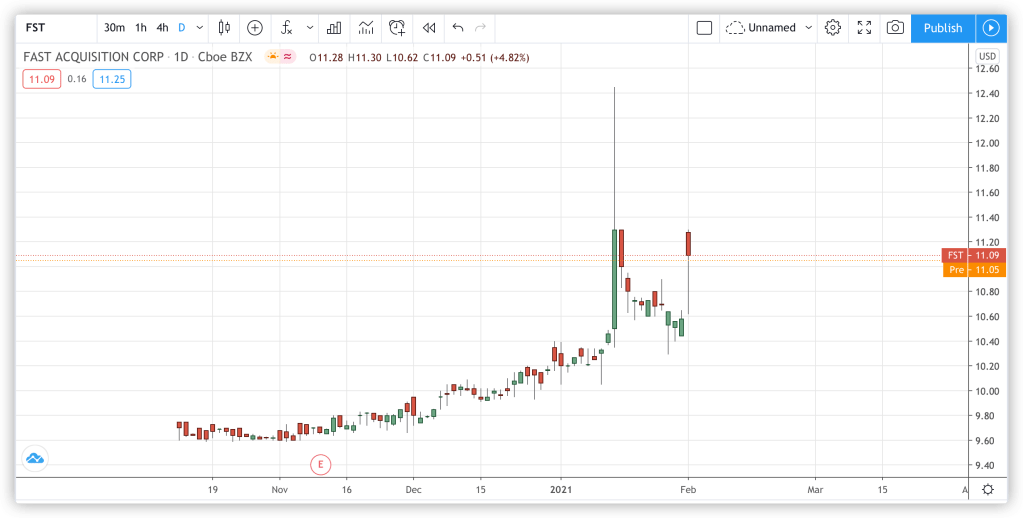Screen dimensions: 1023x518
Task: Open the financials bar chart icon
Action: (x=334, y=28)
